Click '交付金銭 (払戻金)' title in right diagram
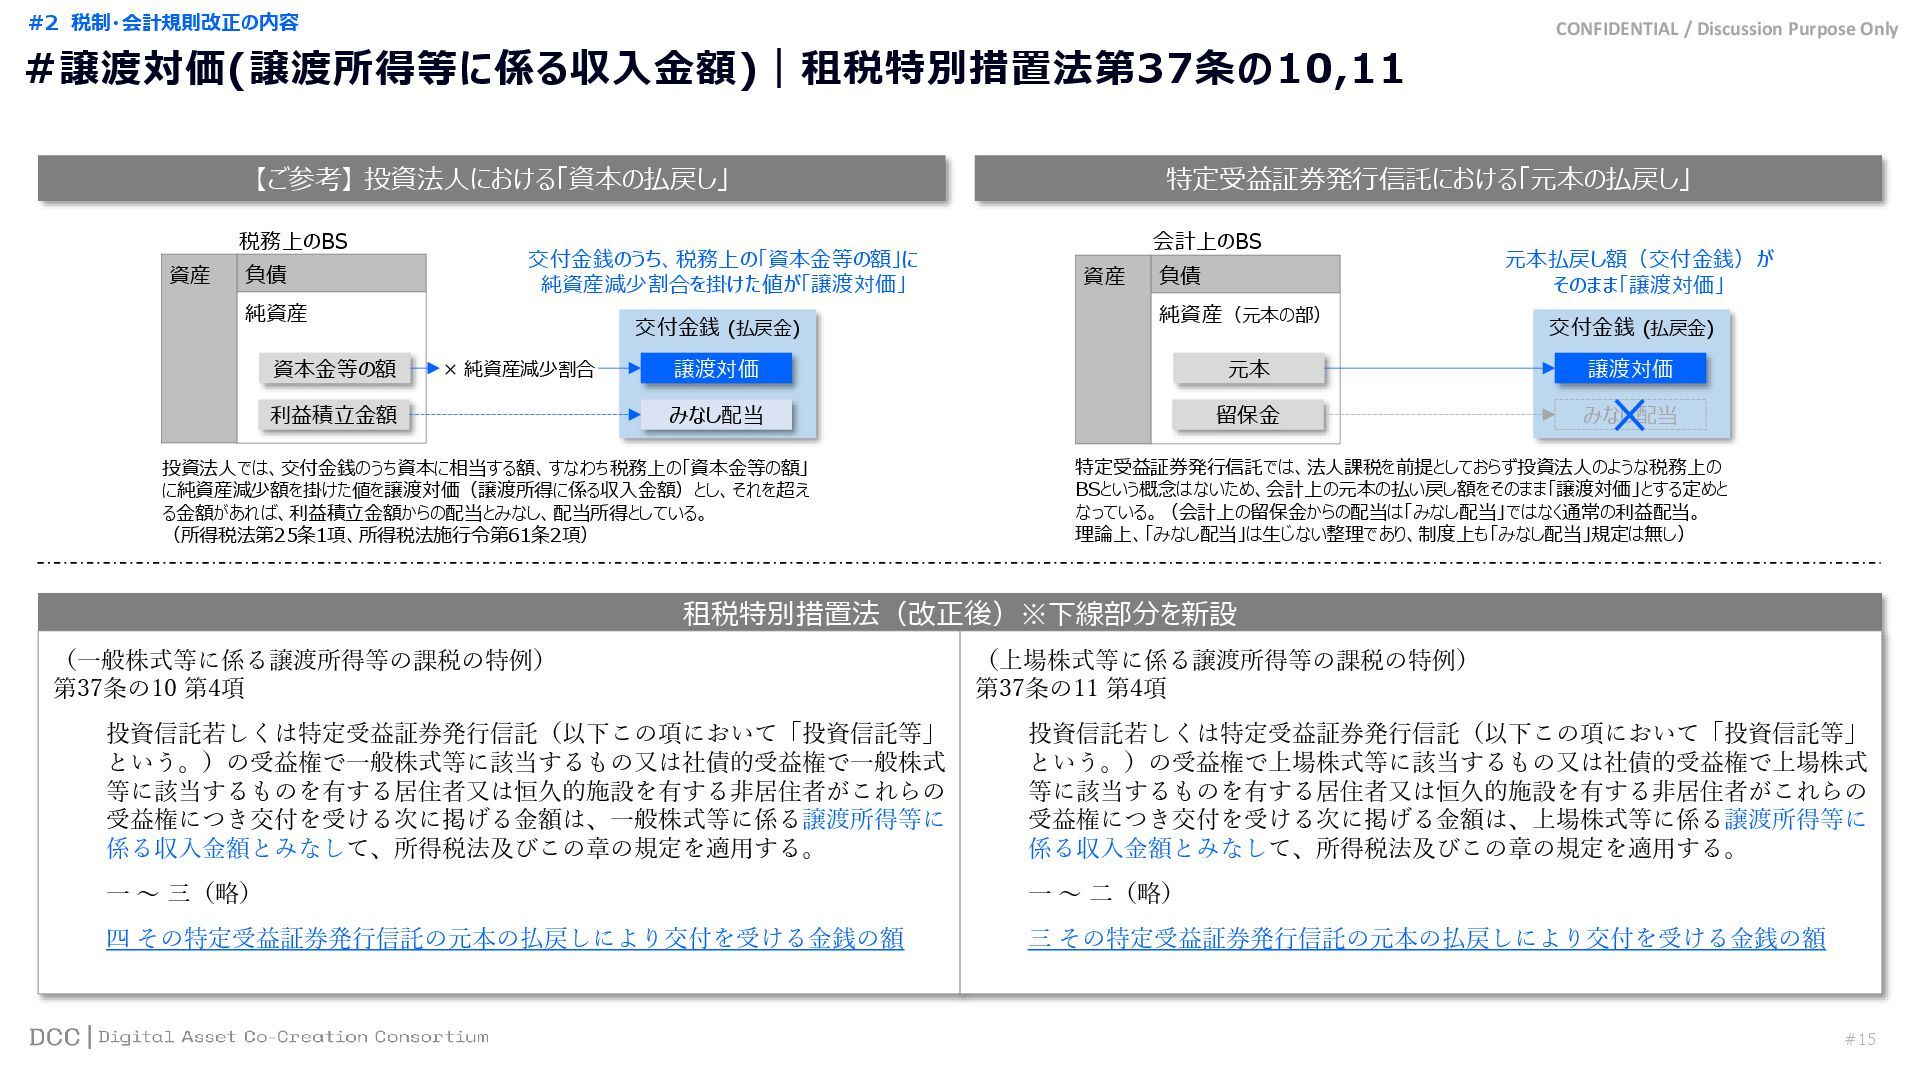Viewport: 1920px width, 1080px height. [x=1631, y=327]
